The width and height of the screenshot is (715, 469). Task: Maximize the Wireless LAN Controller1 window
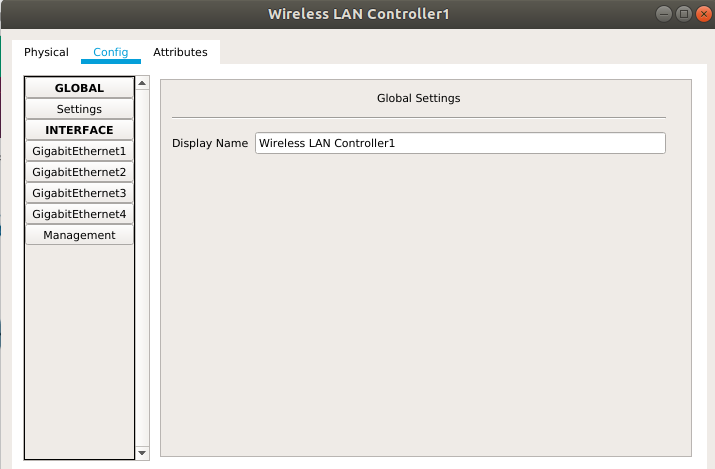pos(684,14)
